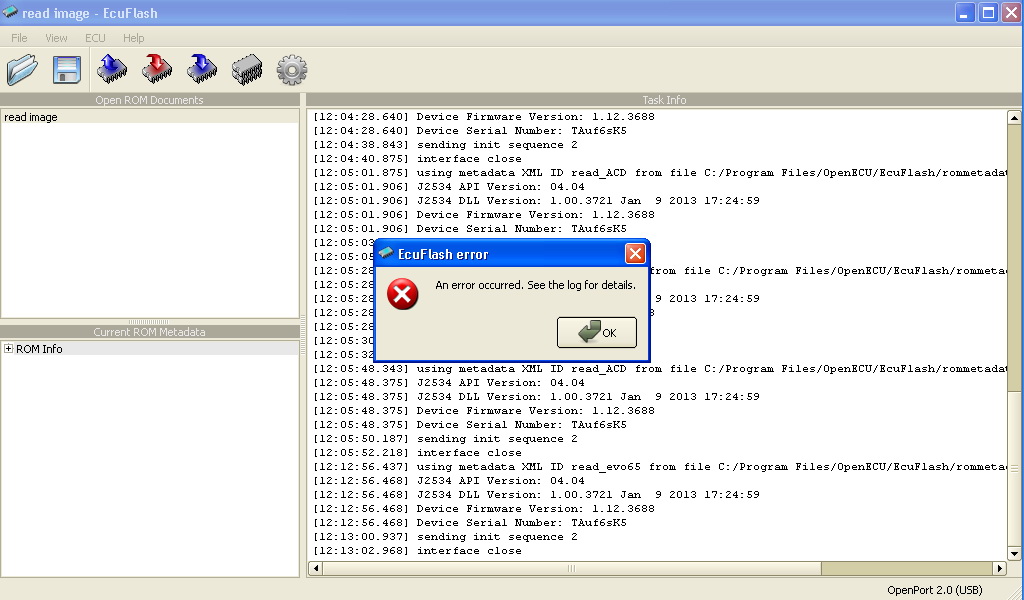Click the 12:05:48.375 Device Serial Number line
The width and height of the screenshot is (1024, 600).
point(470,424)
